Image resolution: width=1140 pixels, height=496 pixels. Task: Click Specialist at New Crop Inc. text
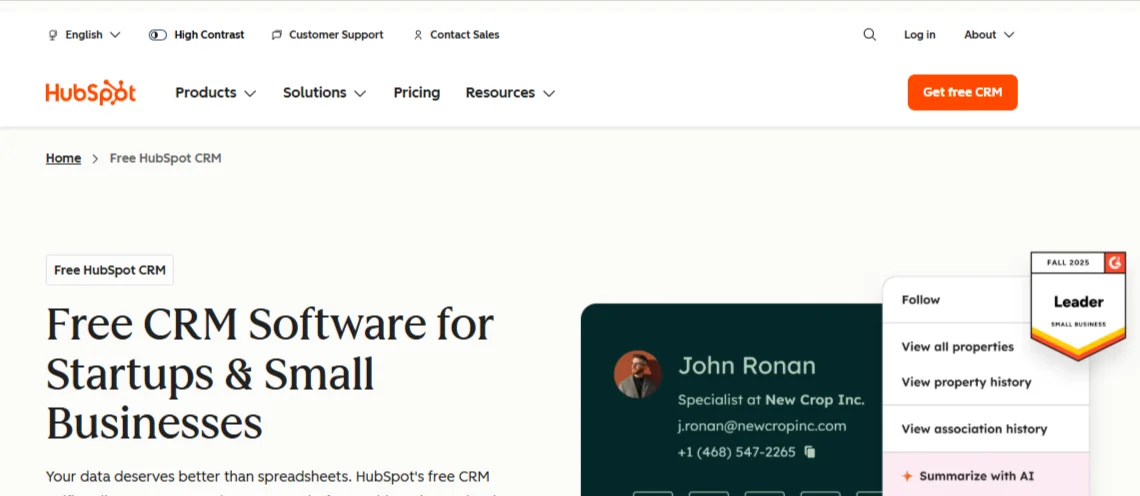pos(771,400)
